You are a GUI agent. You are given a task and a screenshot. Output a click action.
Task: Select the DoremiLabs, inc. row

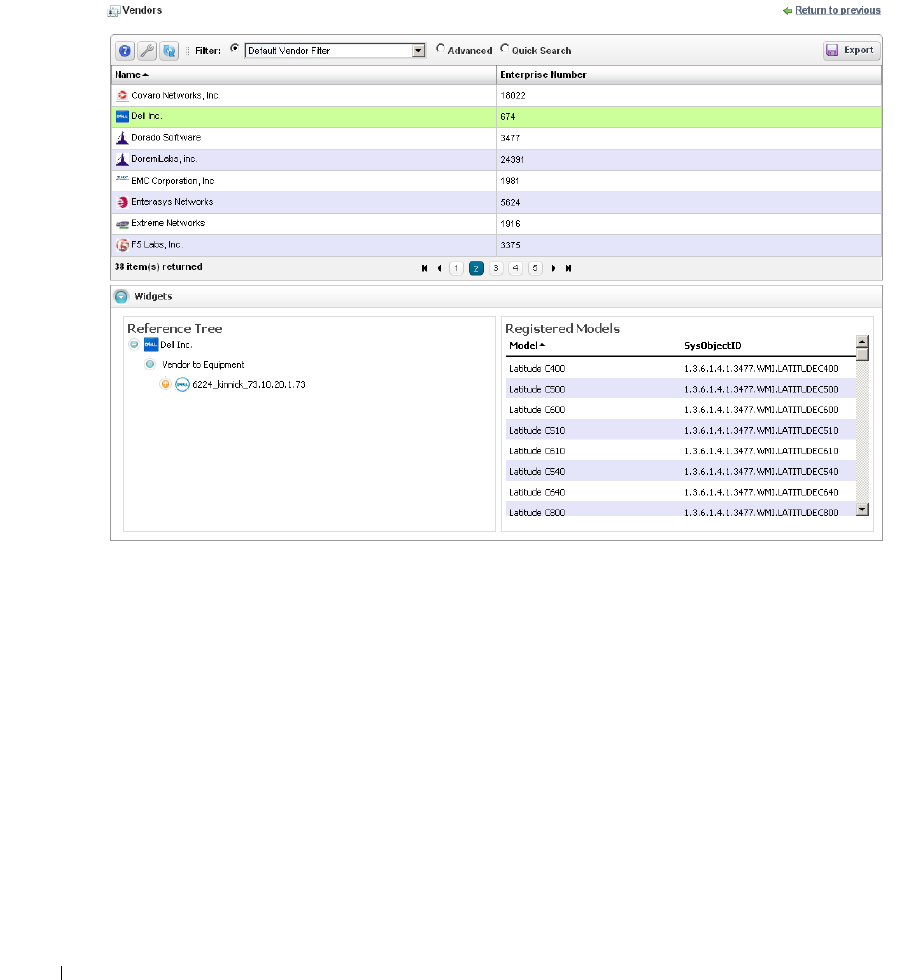pyautogui.click(x=496, y=160)
